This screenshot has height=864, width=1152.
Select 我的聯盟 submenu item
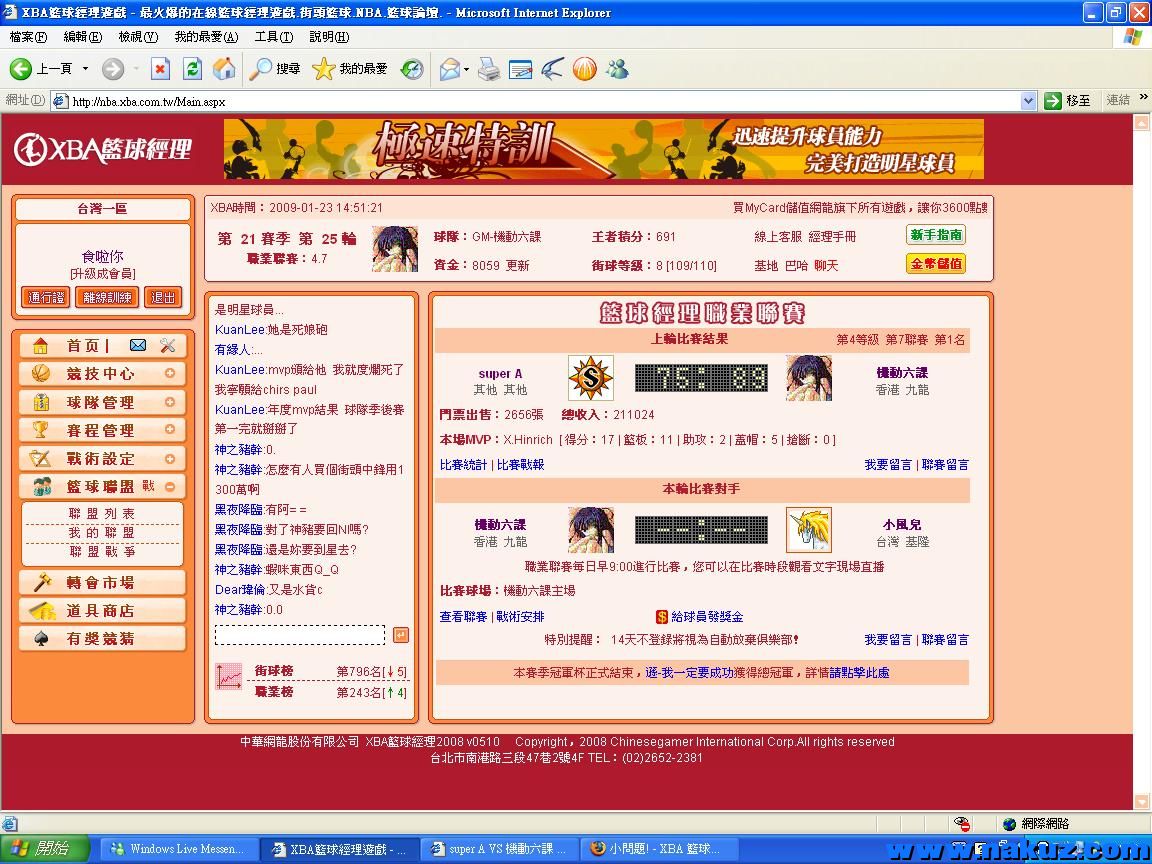click(102, 533)
